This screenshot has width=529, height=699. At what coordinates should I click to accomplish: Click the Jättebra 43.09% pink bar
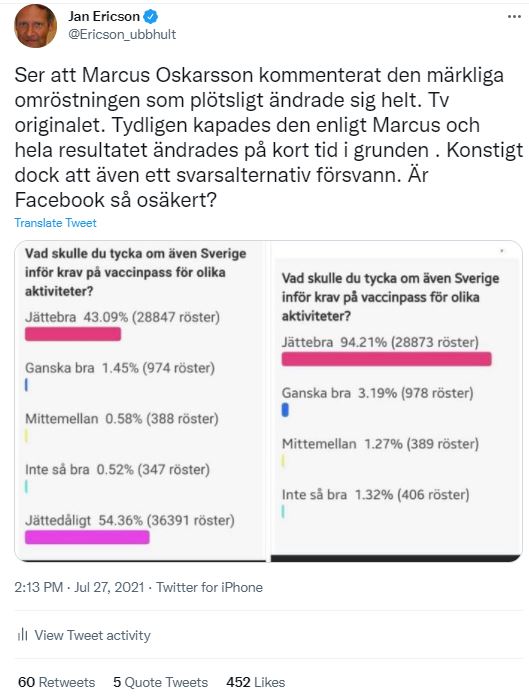coord(73,334)
